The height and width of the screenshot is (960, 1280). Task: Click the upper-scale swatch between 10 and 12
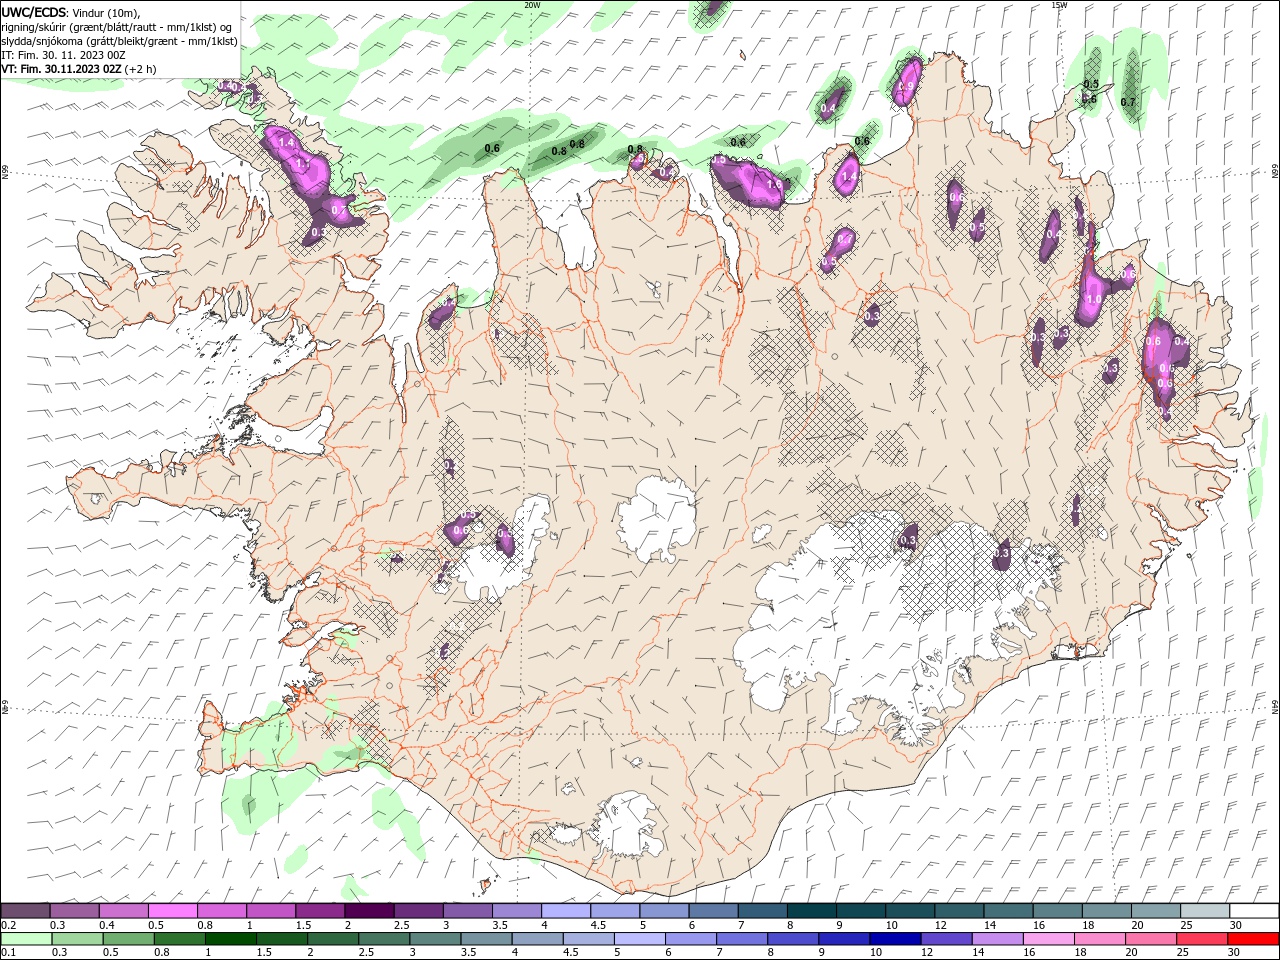click(909, 911)
